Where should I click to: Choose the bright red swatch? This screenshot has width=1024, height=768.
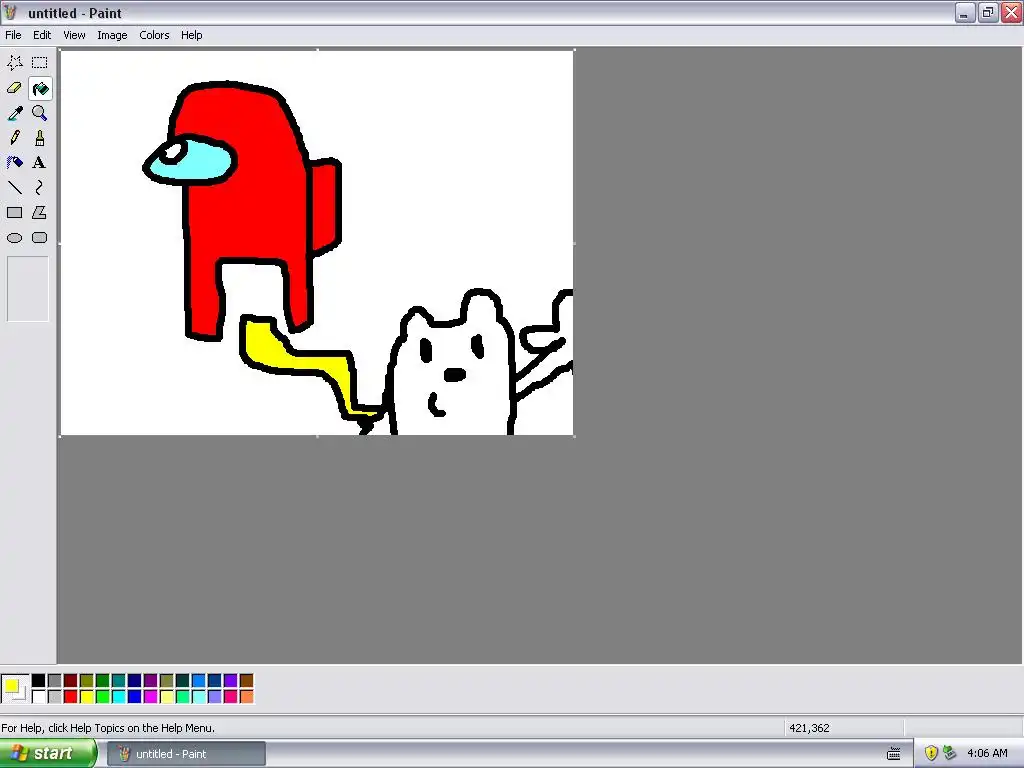(71, 697)
